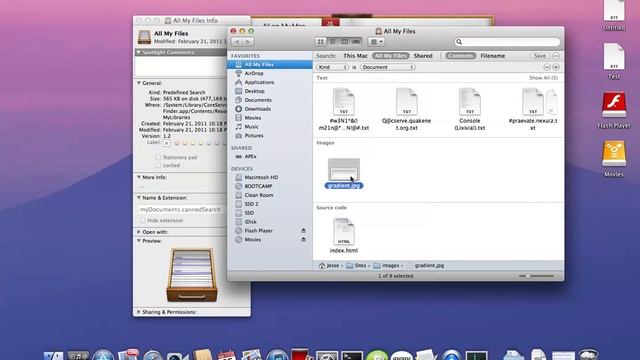
Task: Switch Finder to icon view
Action: point(321,42)
